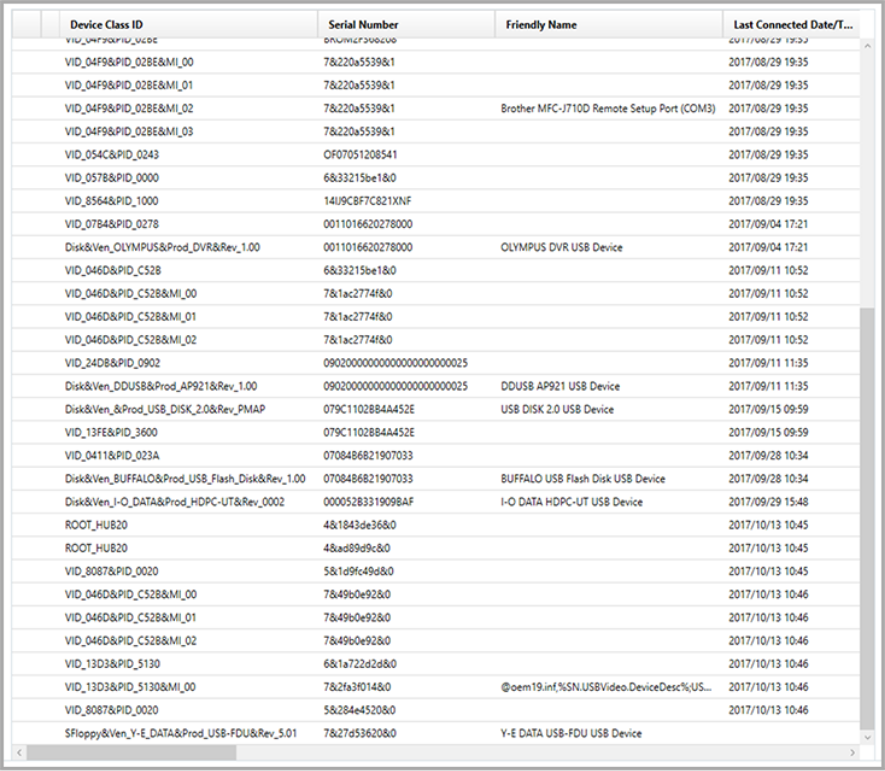Viewport: 885px width, 771px height.
Task: Click the Friendly Name column header
Action: [x=540, y=24]
